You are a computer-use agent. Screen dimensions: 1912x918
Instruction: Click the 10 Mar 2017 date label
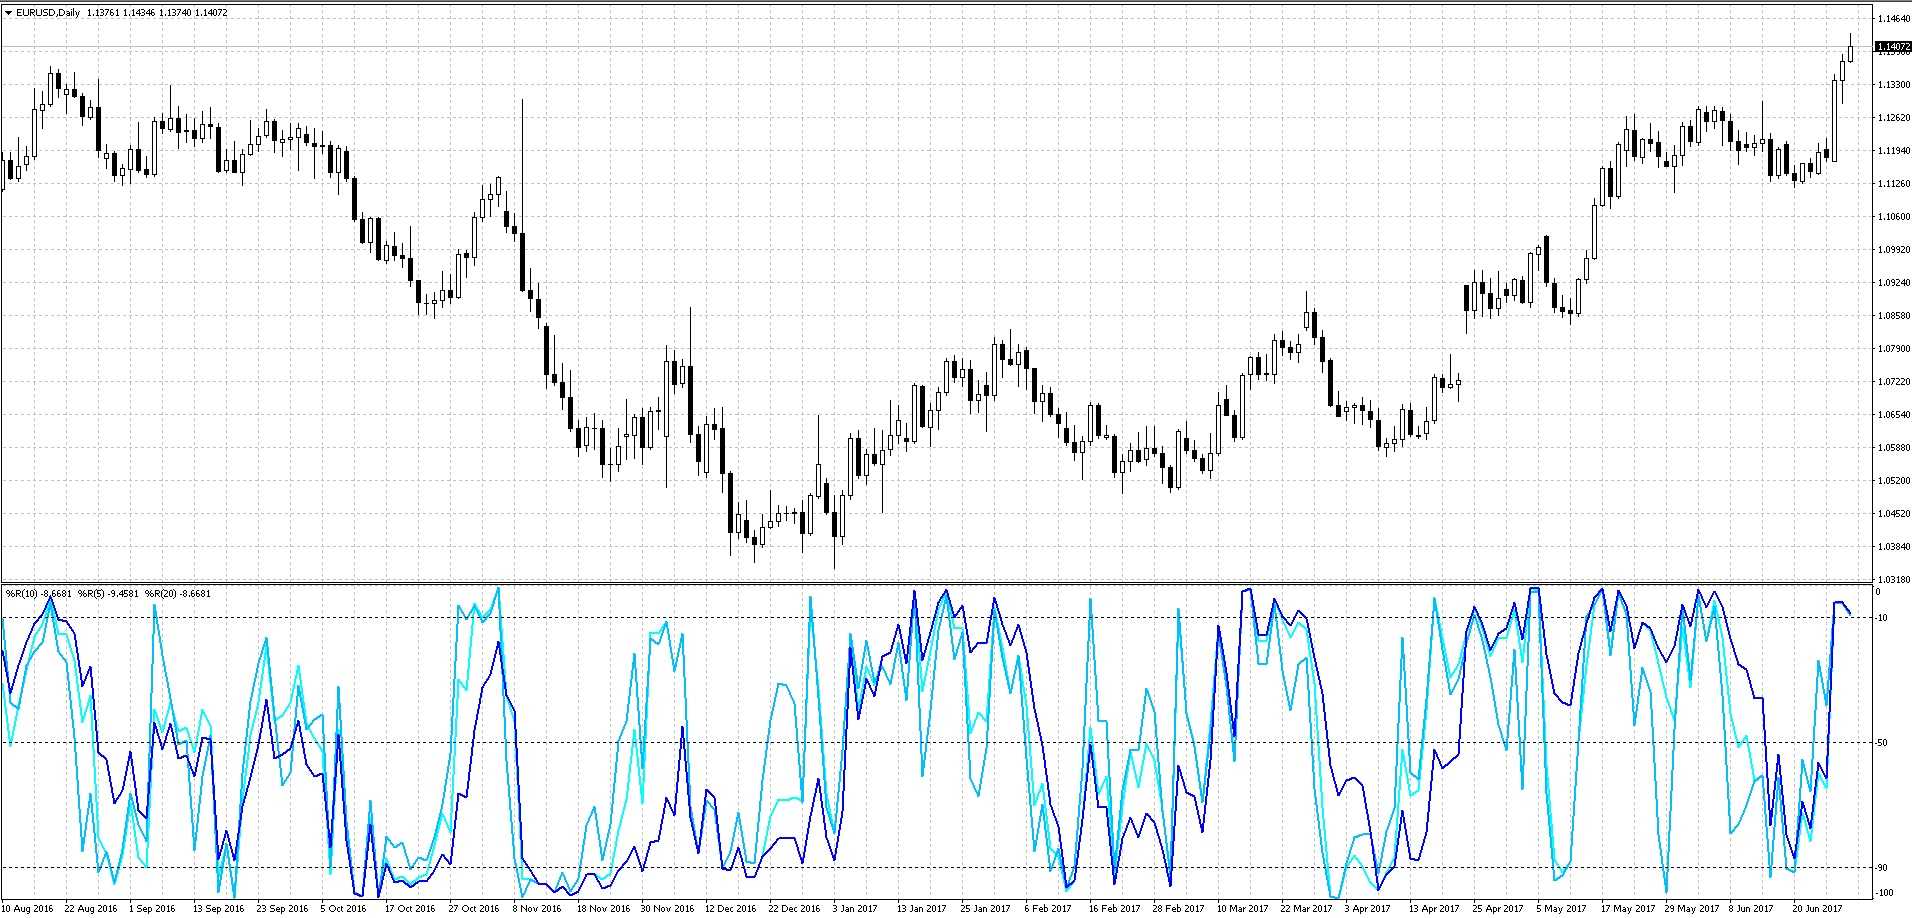tap(1242, 909)
